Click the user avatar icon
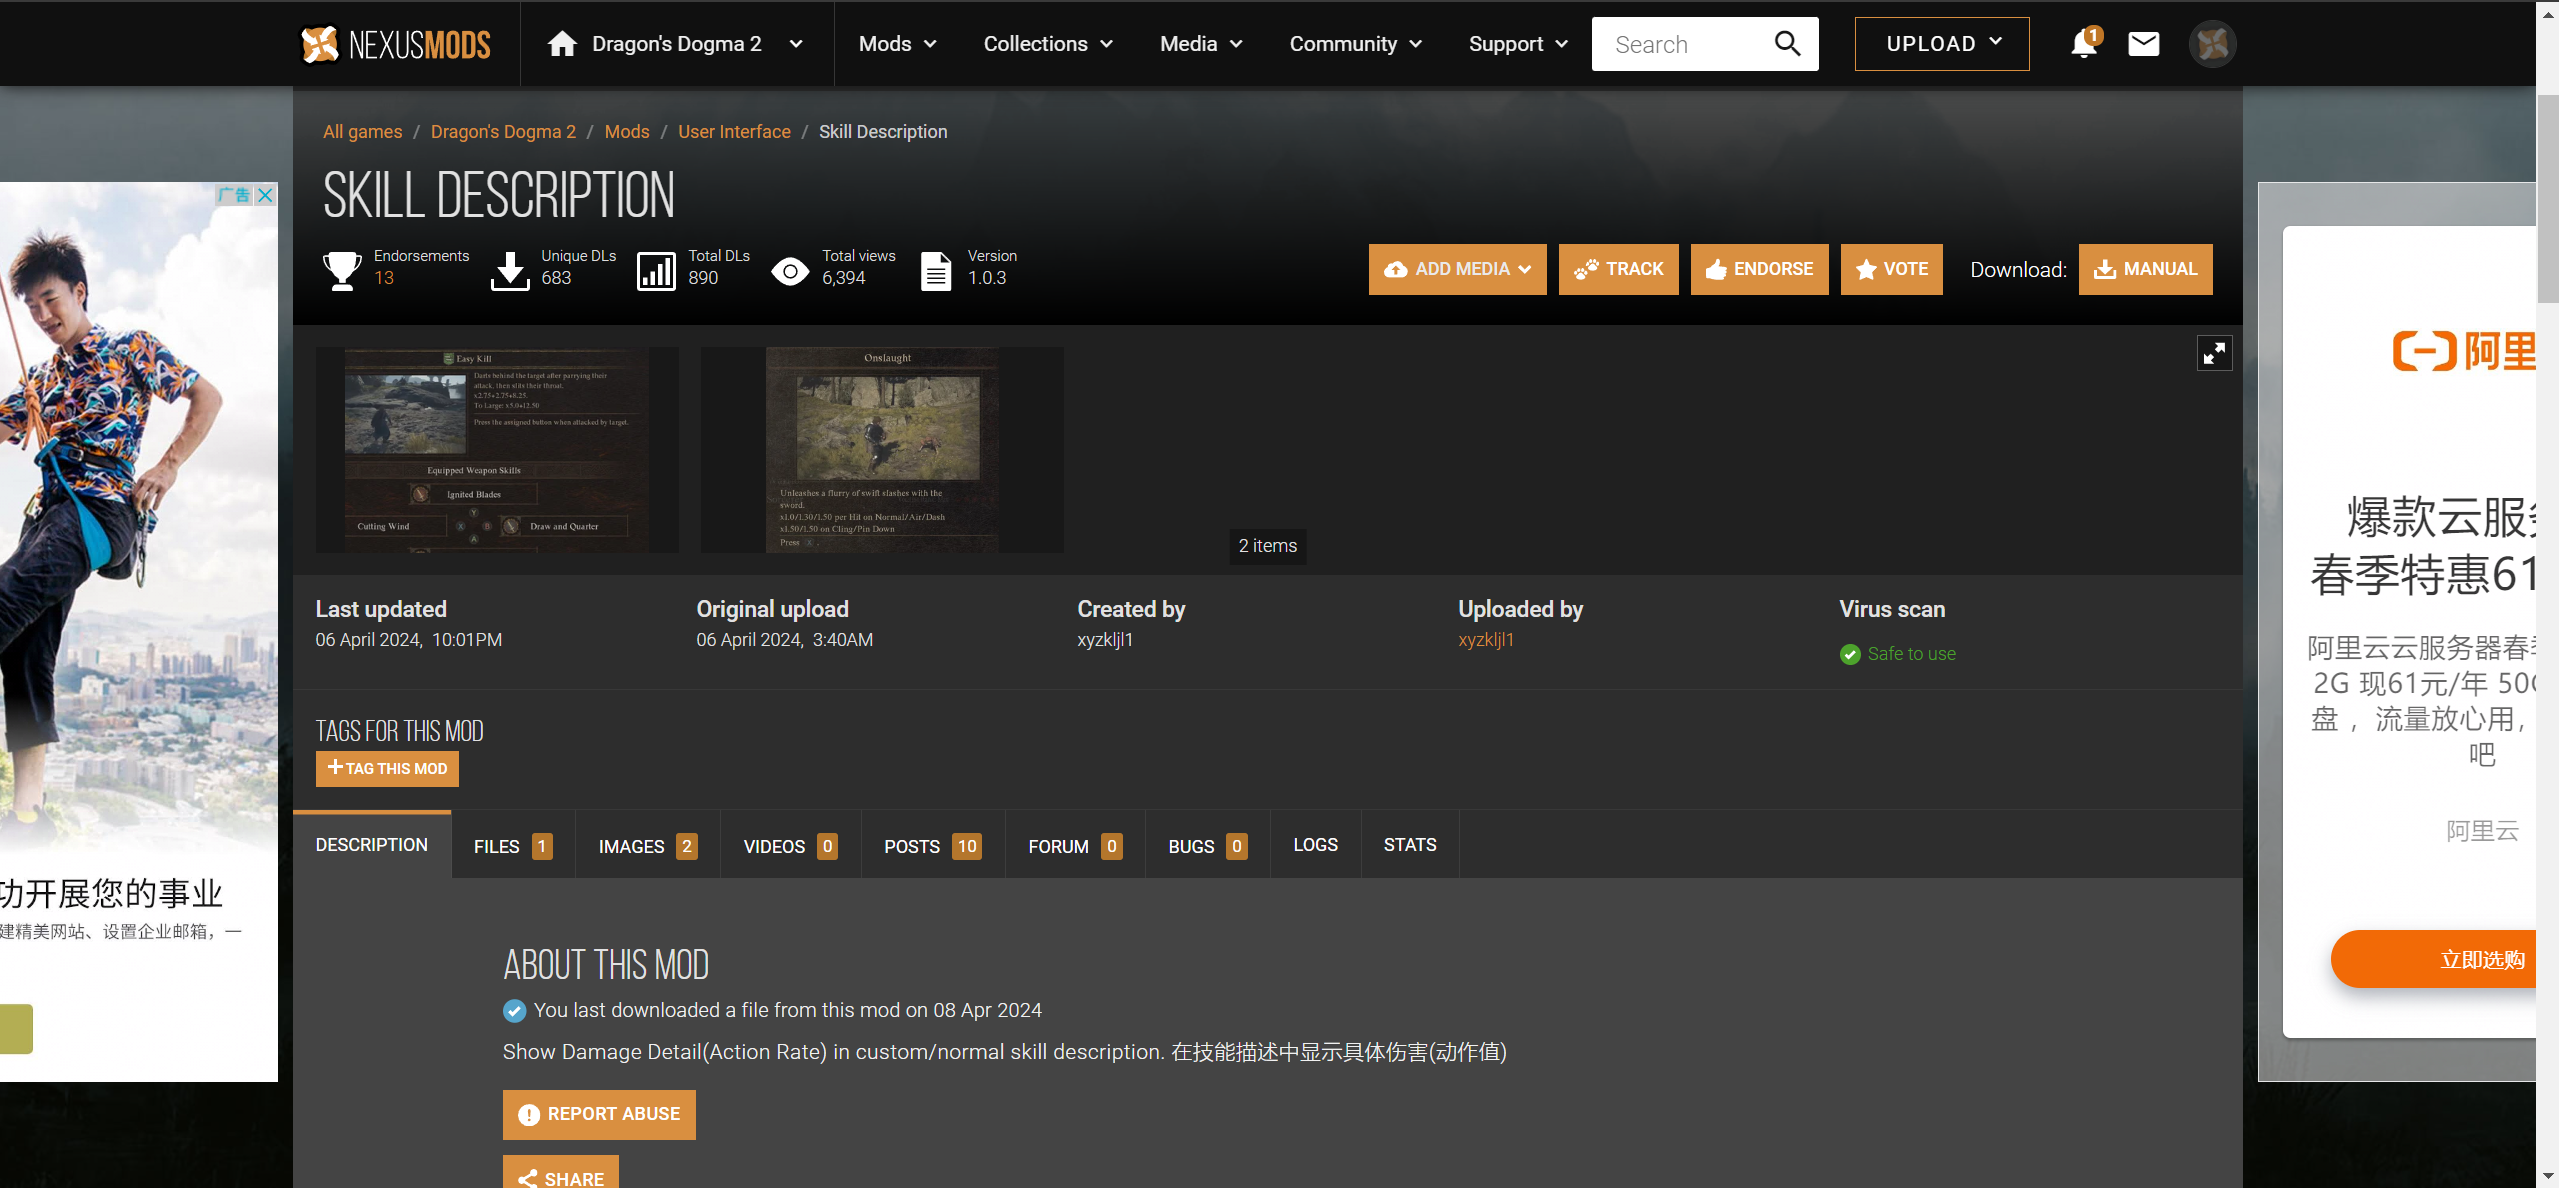The width and height of the screenshot is (2559, 1188). pyautogui.click(x=2212, y=44)
